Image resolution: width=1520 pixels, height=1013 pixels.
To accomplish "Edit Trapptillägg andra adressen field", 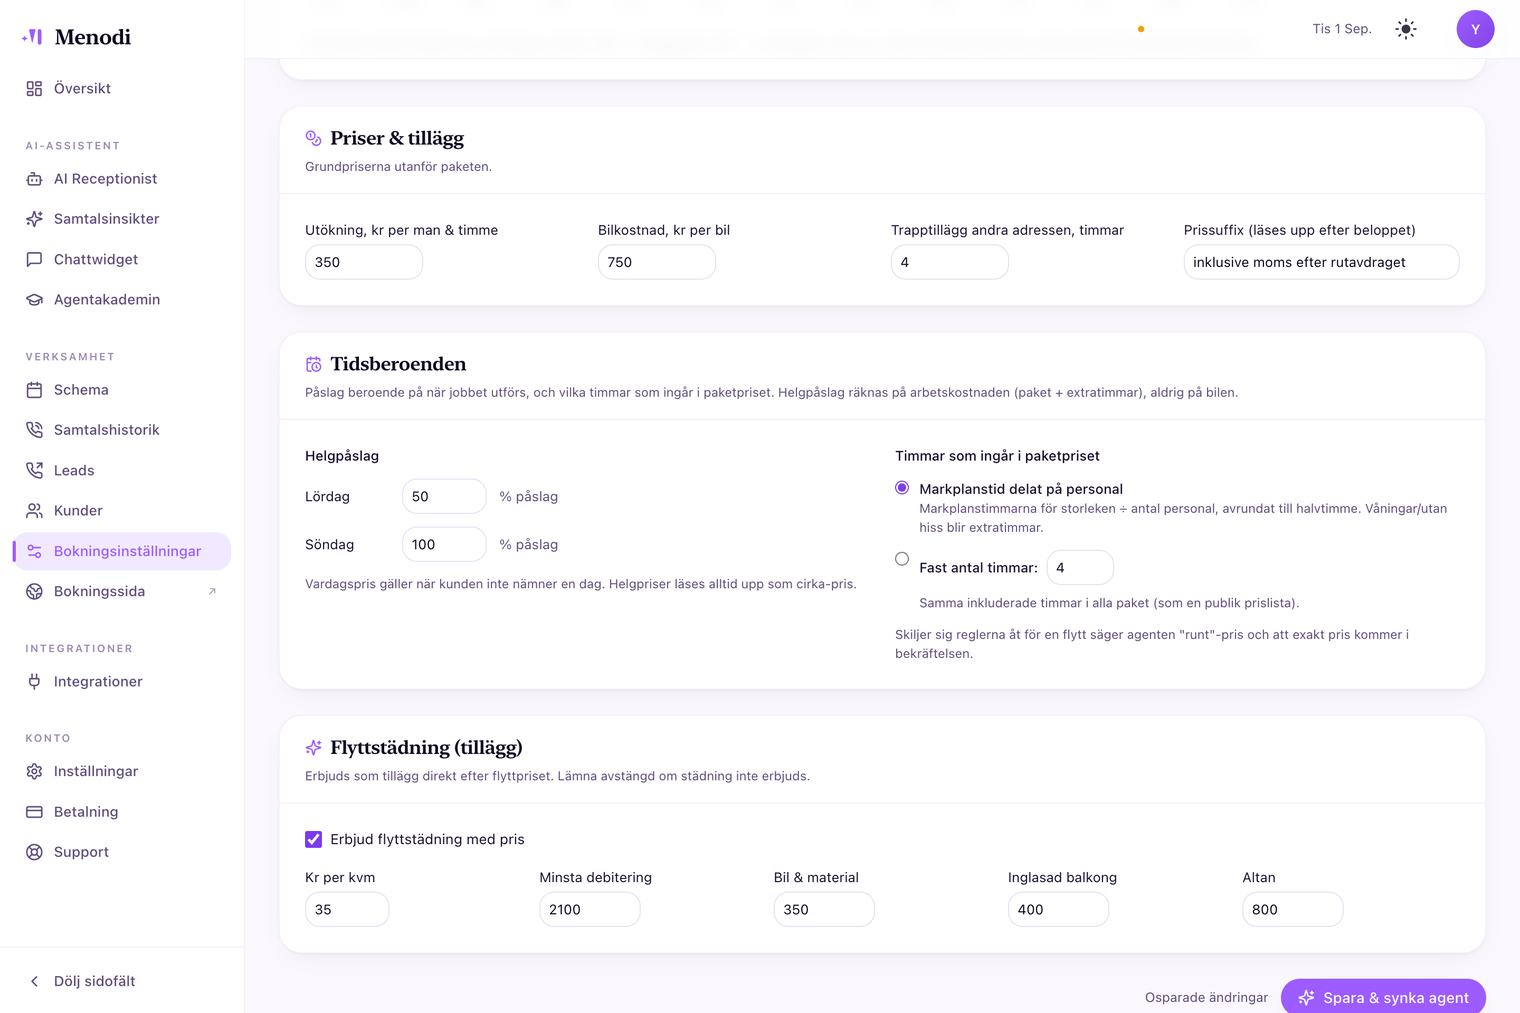I will 950,262.
